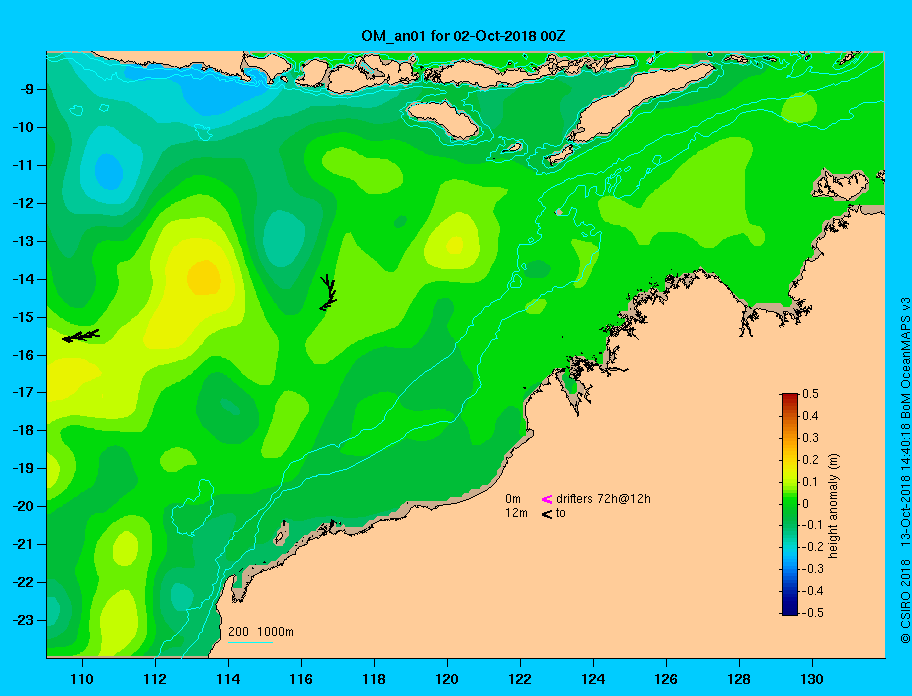Click latitude axis label -15
The image size is (912, 696).
click(x=24, y=317)
